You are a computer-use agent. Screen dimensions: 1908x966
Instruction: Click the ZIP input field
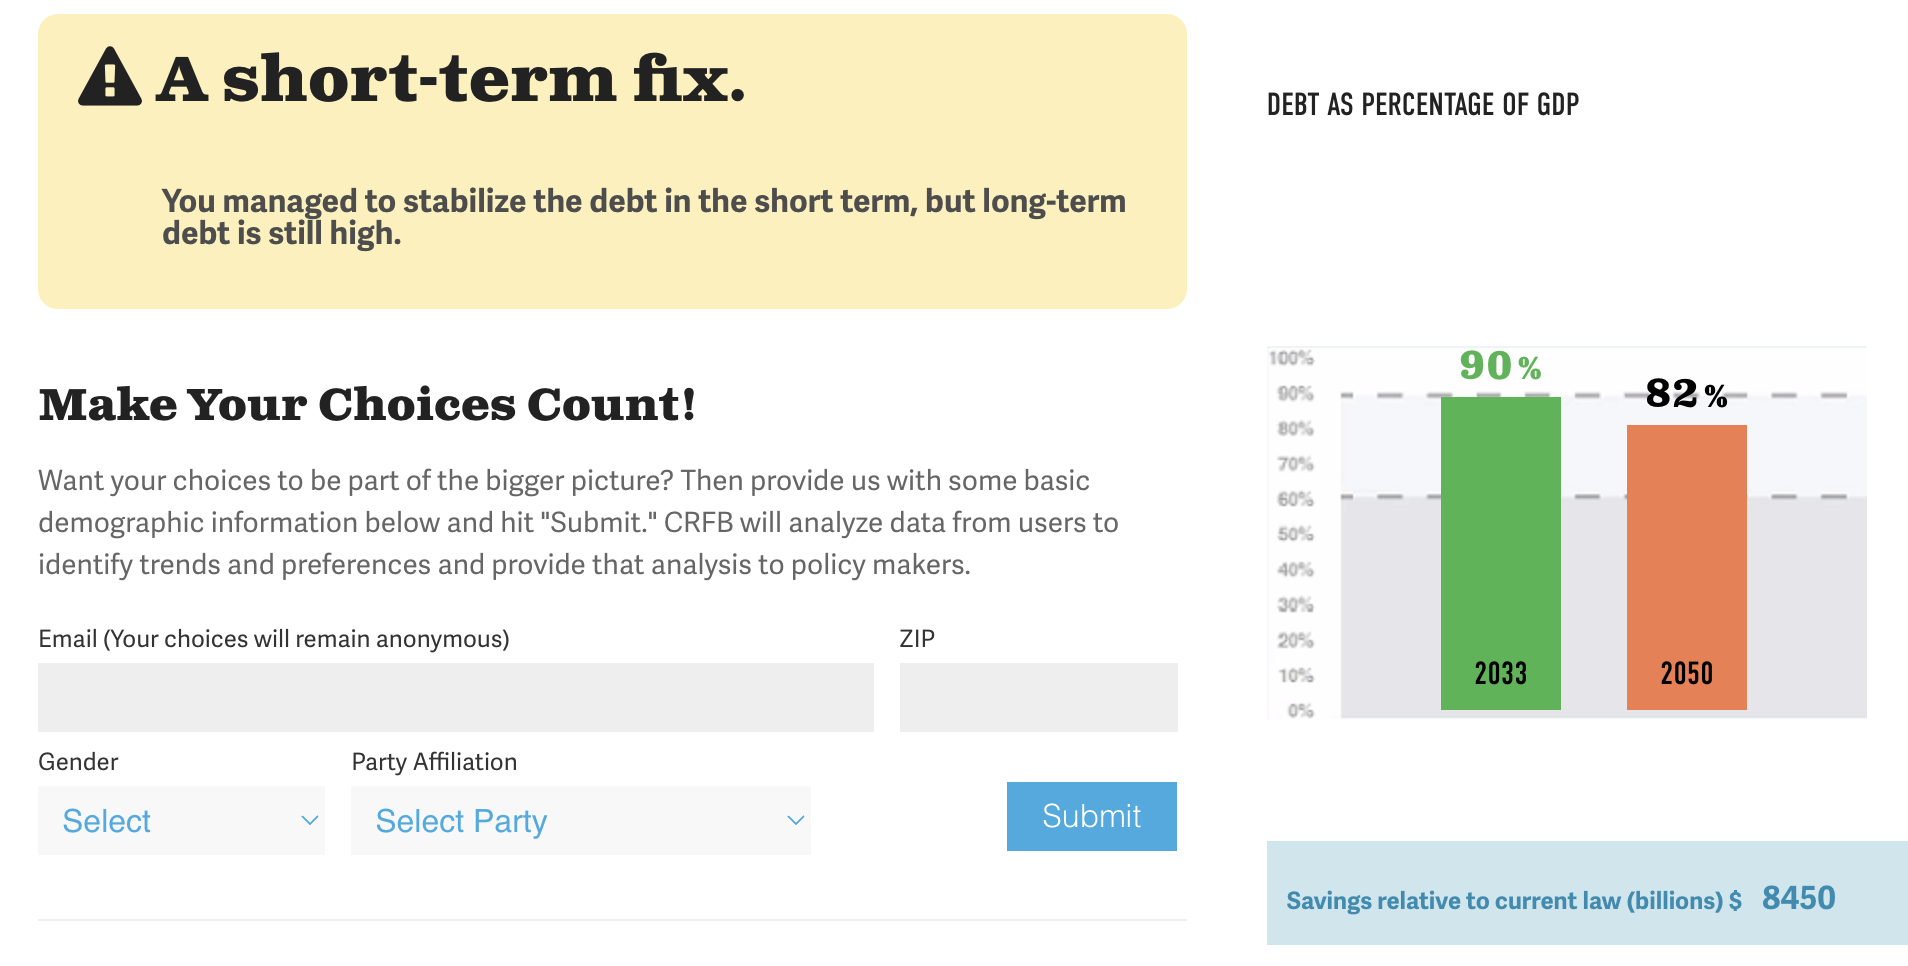point(1038,697)
